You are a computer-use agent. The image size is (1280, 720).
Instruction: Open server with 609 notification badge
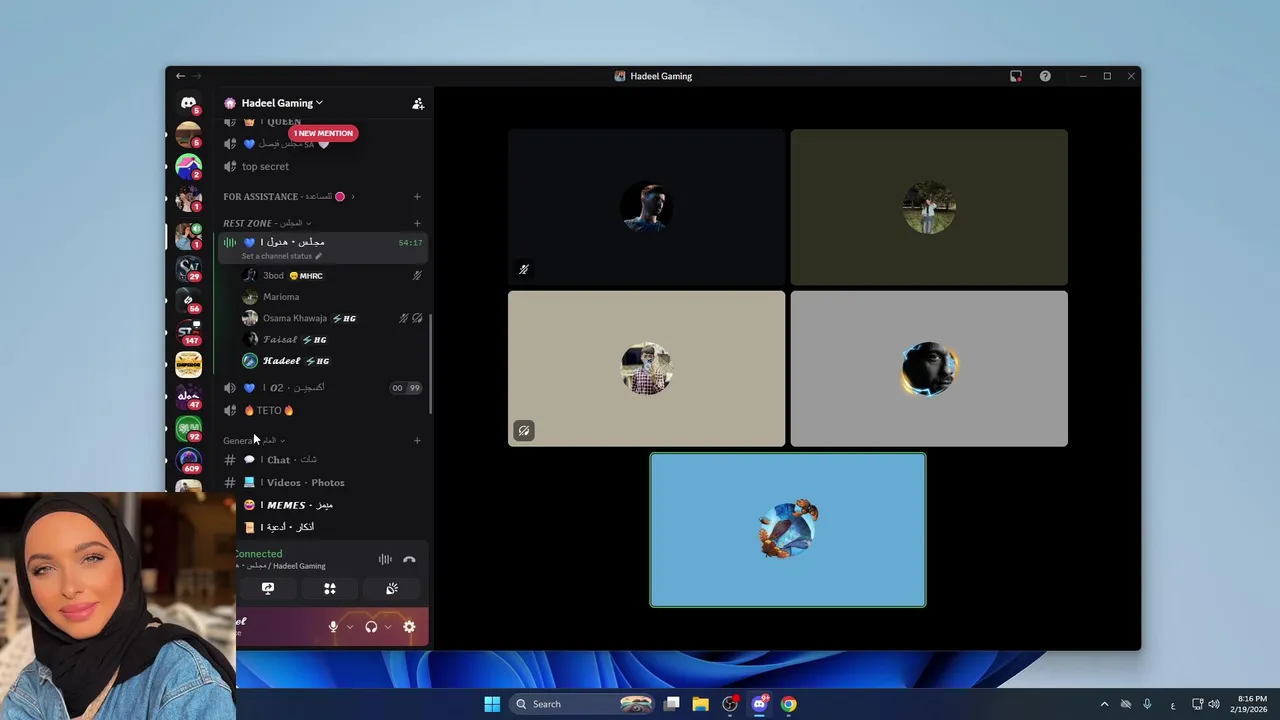(188, 460)
